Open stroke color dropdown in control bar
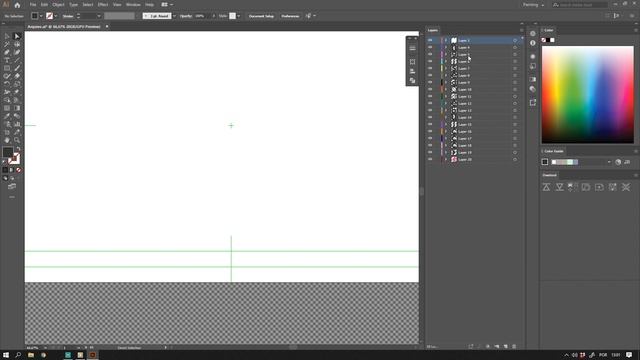The height and width of the screenshot is (360, 640). 56,16
